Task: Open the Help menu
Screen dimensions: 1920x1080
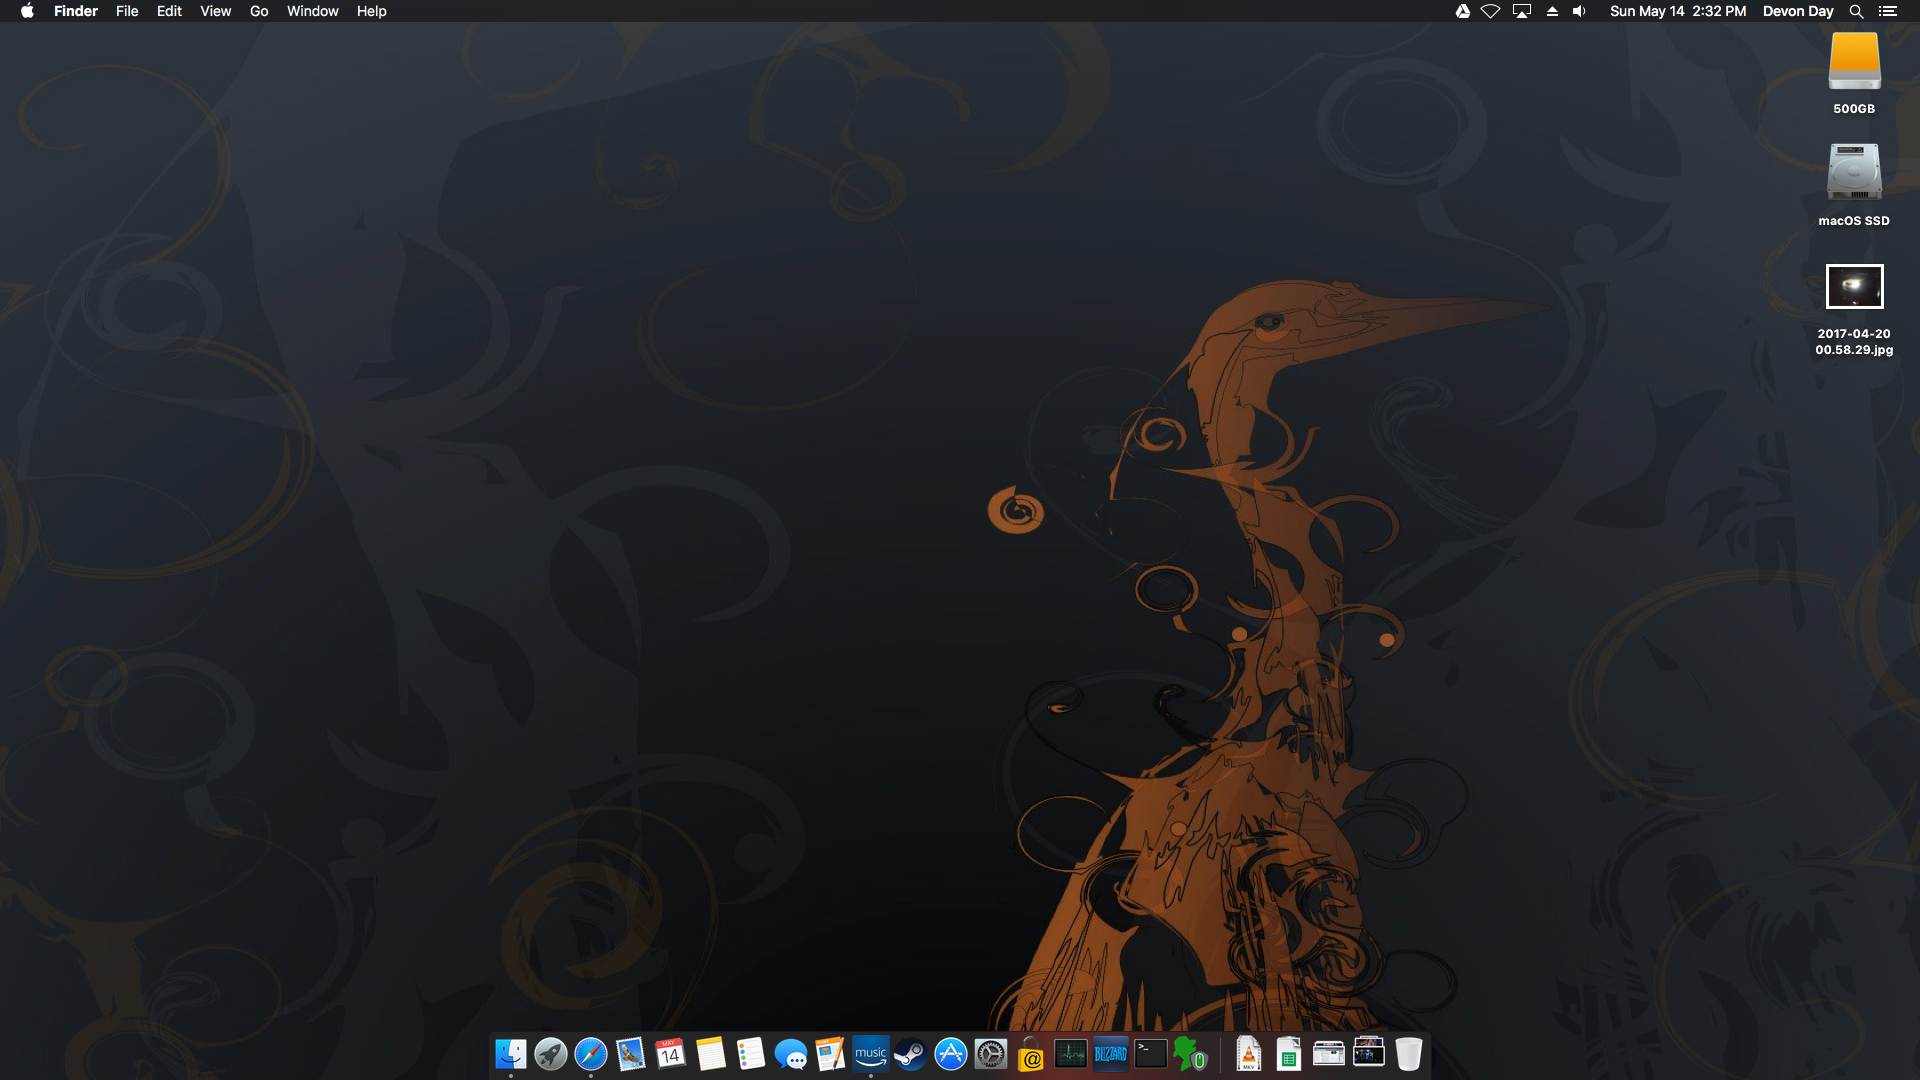Action: click(x=371, y=11)
